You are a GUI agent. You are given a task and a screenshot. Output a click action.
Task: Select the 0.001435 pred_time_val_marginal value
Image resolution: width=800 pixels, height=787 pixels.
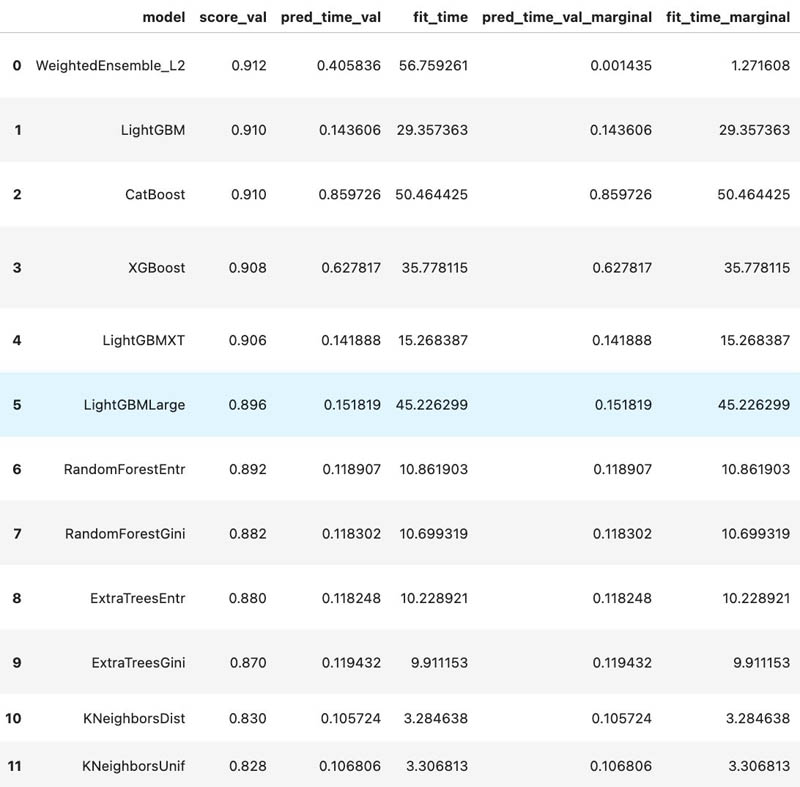click(x=621, y=66)
